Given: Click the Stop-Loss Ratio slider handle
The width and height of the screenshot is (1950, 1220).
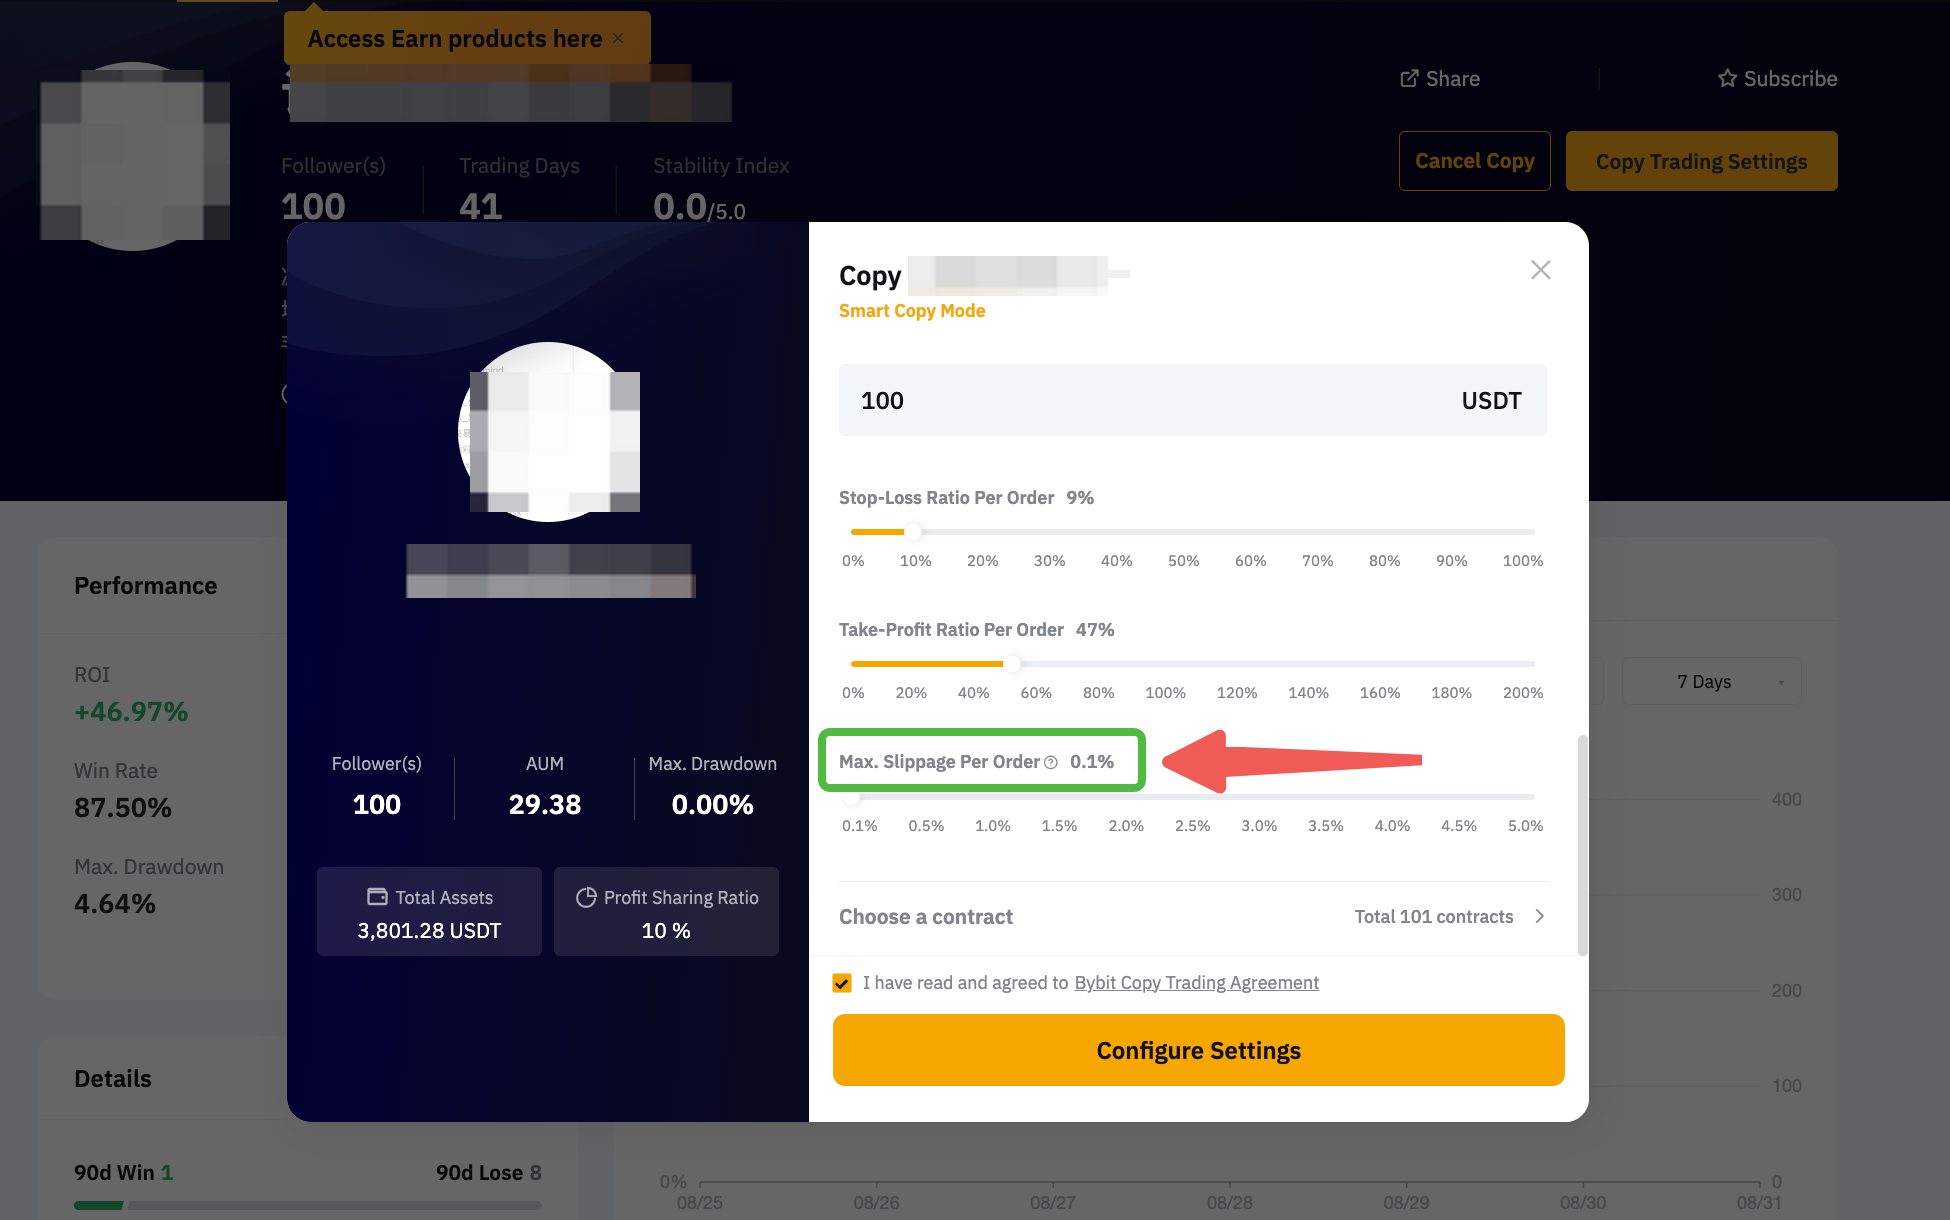Looking at the screenshot, I should coord(912,532).
